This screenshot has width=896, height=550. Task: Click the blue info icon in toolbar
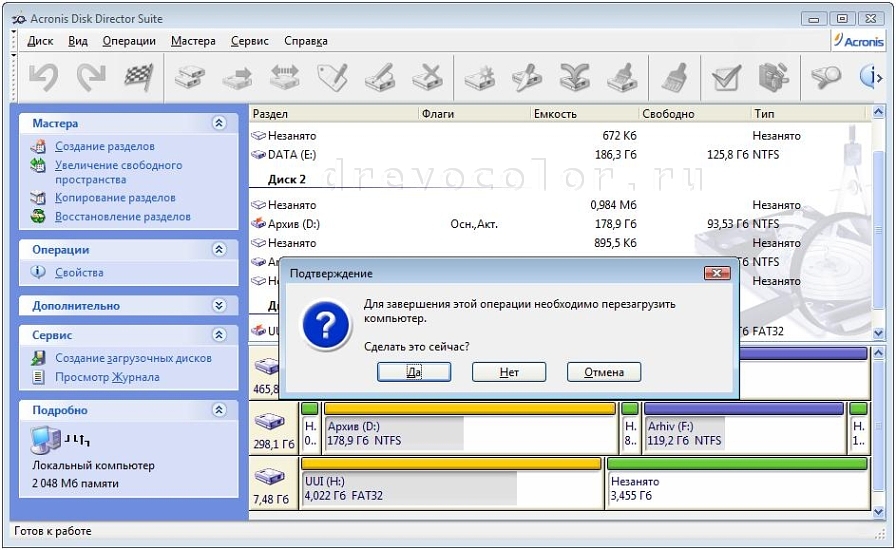(871, 77)
